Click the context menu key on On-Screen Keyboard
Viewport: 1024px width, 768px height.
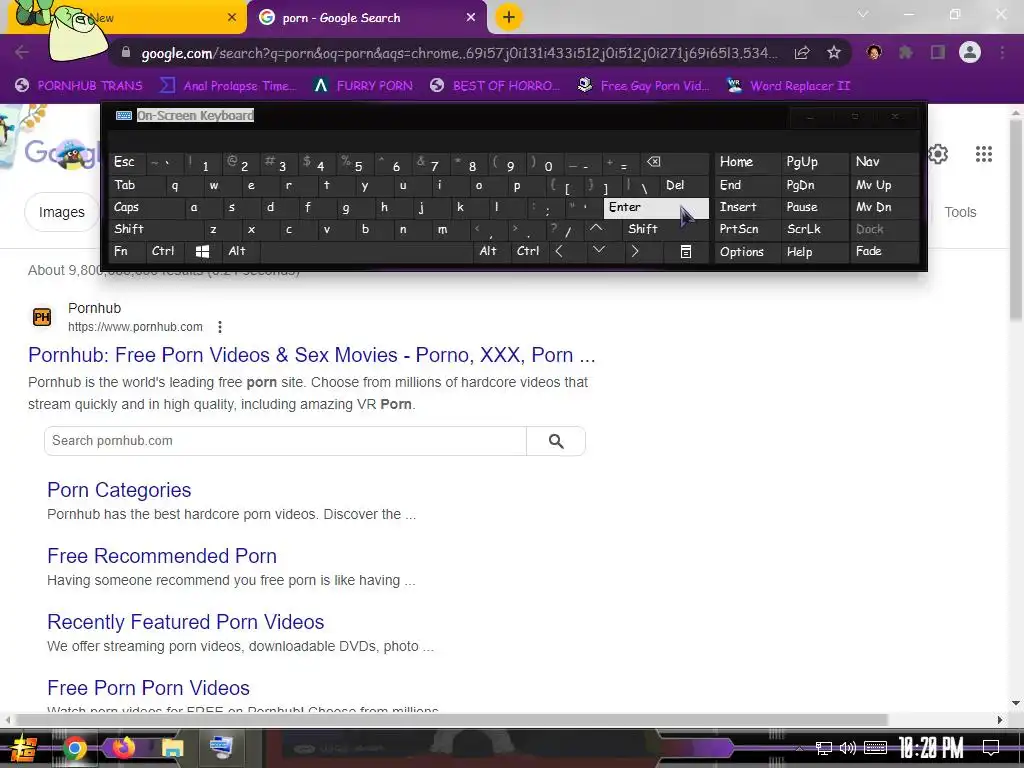[686, 251]
